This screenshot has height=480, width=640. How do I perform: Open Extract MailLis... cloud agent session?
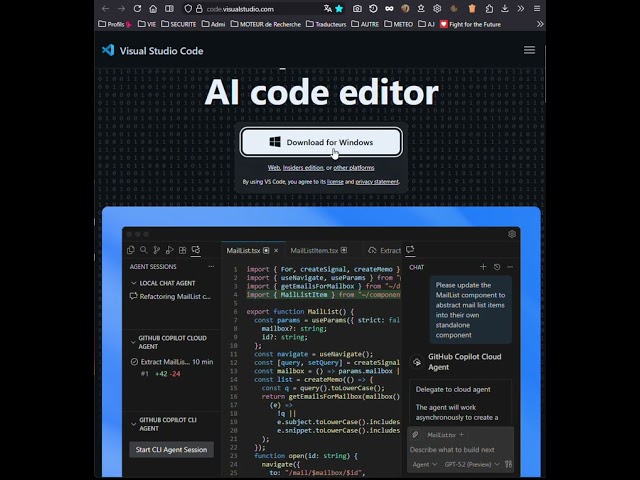tap(172, 362)
